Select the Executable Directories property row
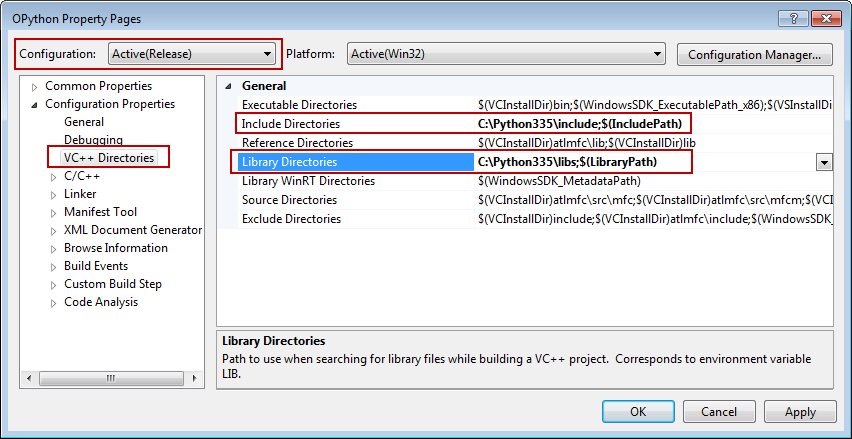This screenshot has width=852, height=439. (x=298, y=105)
